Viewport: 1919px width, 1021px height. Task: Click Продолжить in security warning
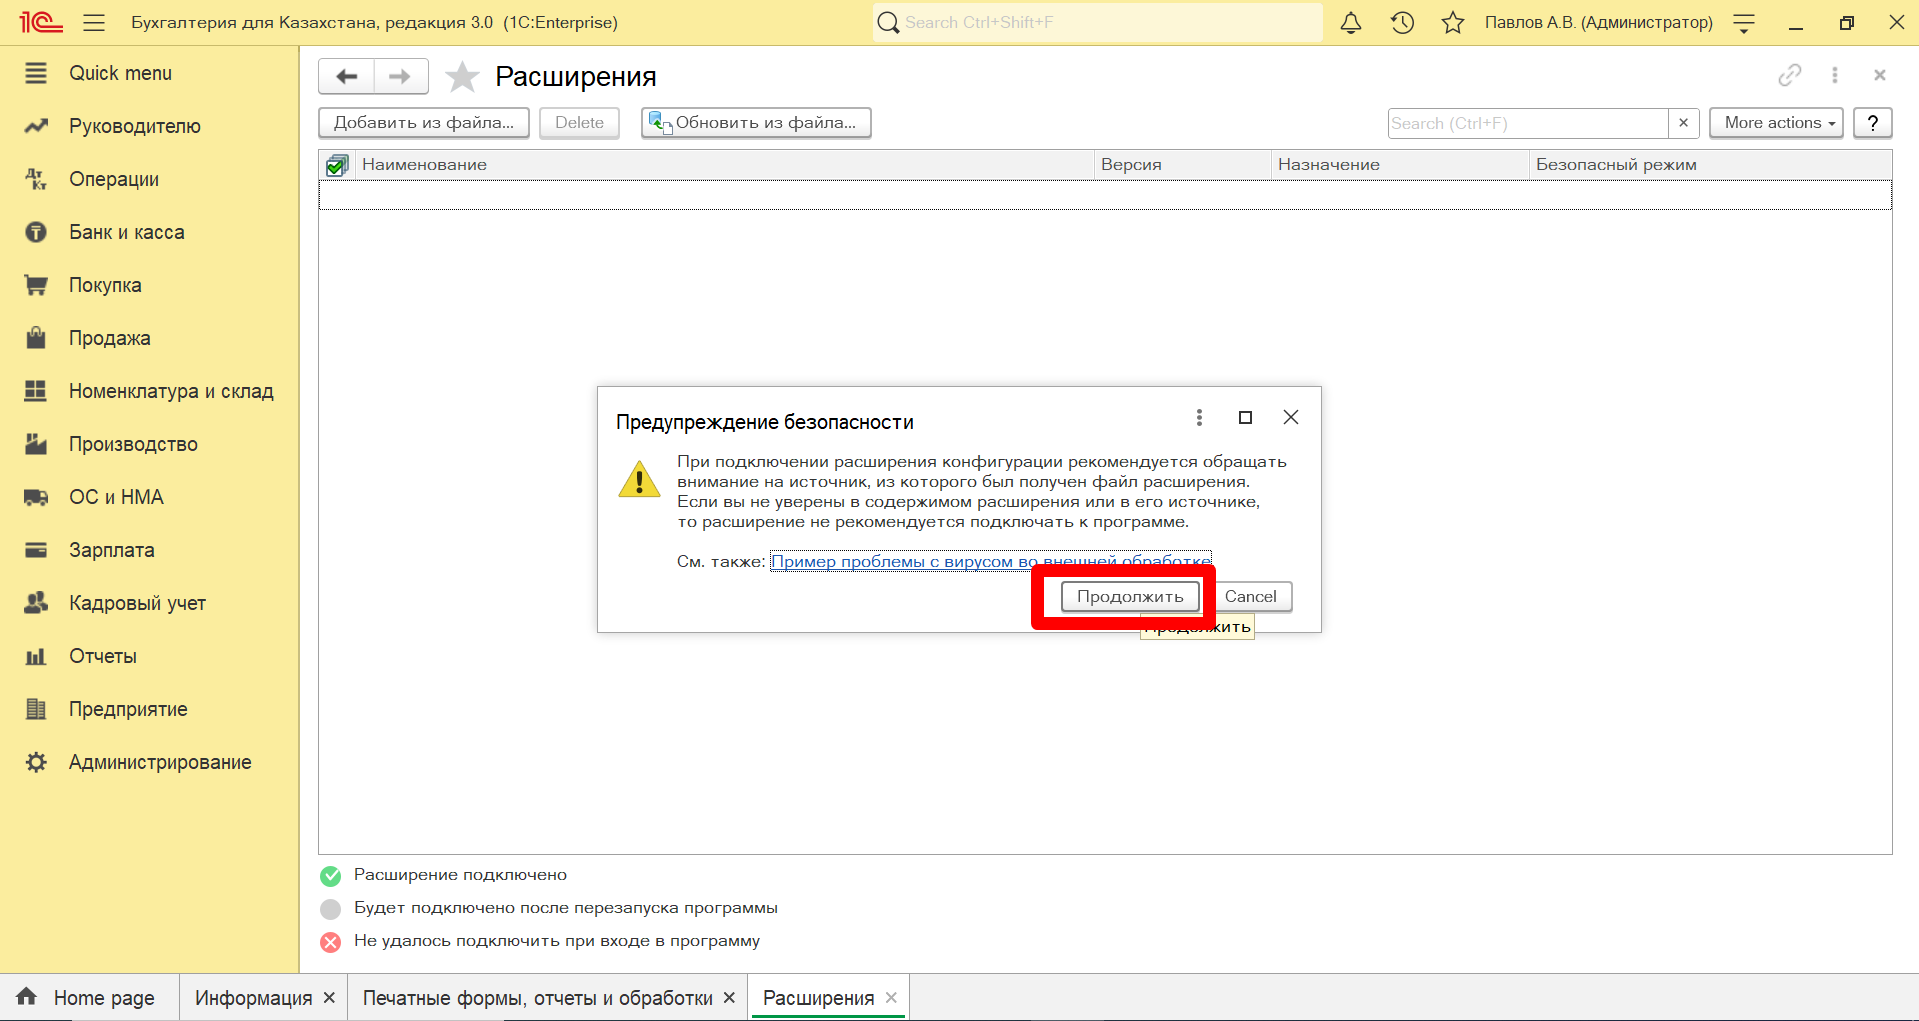pyautogui.click(x=1130, y=597)
